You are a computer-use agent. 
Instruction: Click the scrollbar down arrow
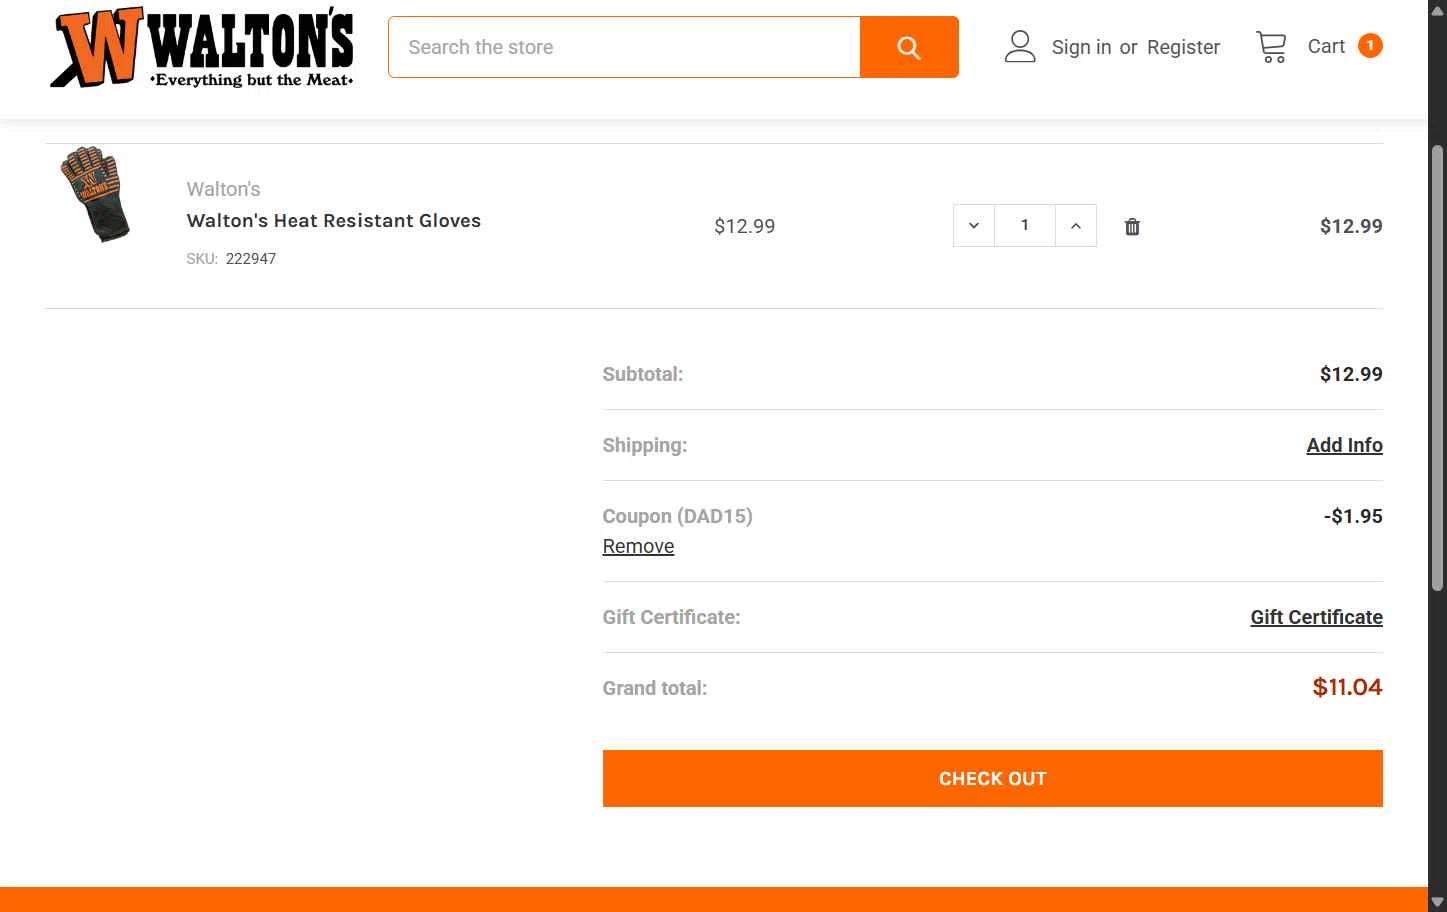(x=1437, y=903)
